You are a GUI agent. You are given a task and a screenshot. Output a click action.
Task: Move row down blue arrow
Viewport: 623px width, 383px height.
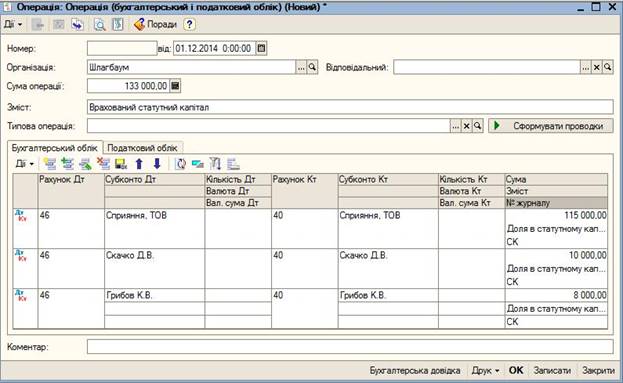coord(157,164)
